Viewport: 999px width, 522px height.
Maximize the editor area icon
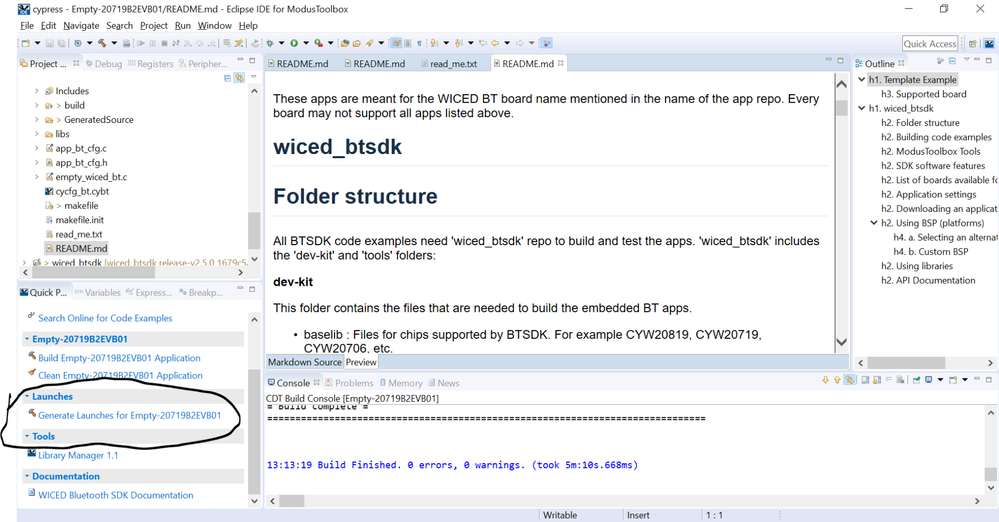point(840,60)
